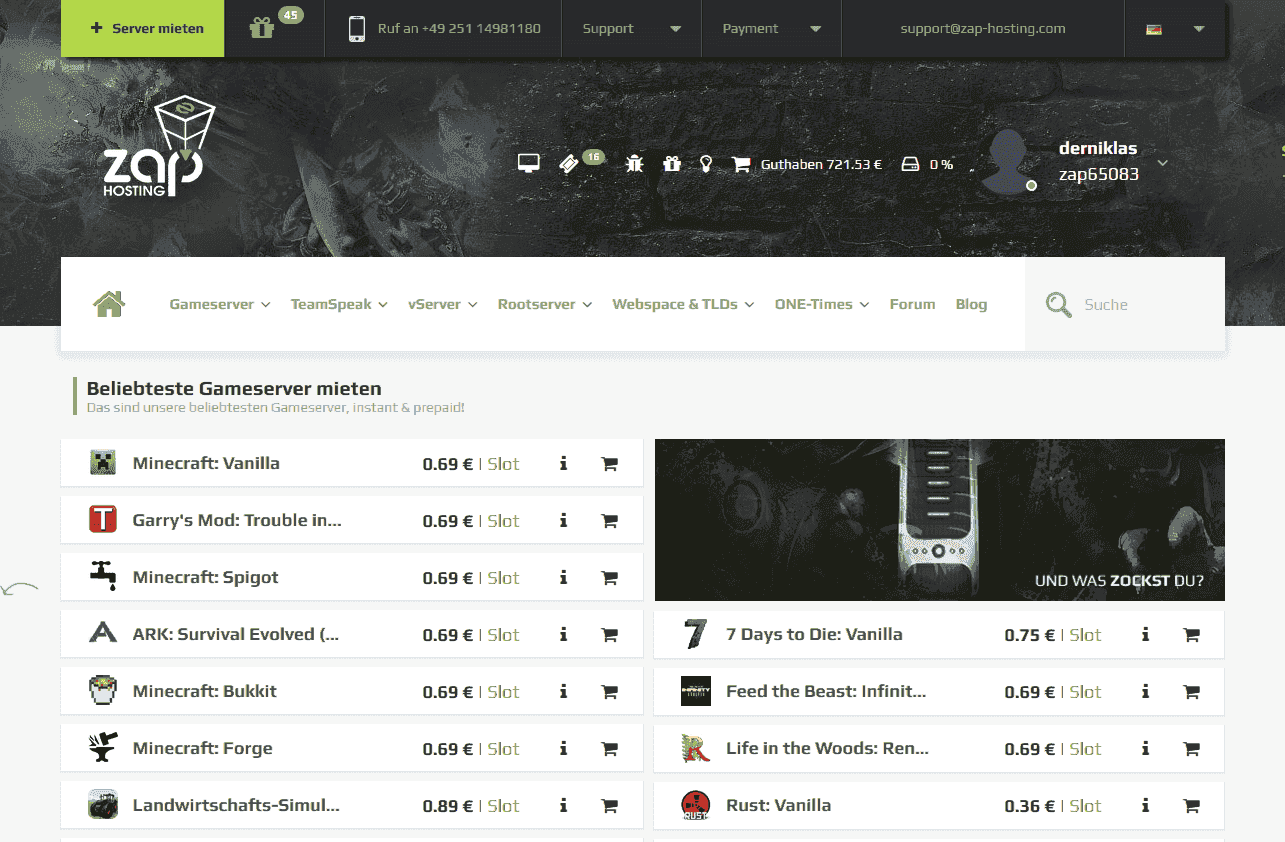Image resolution: width=1285 pixels, height=842 pixels.
Task: Go to home via the house icon
Action: pos(109,303)
